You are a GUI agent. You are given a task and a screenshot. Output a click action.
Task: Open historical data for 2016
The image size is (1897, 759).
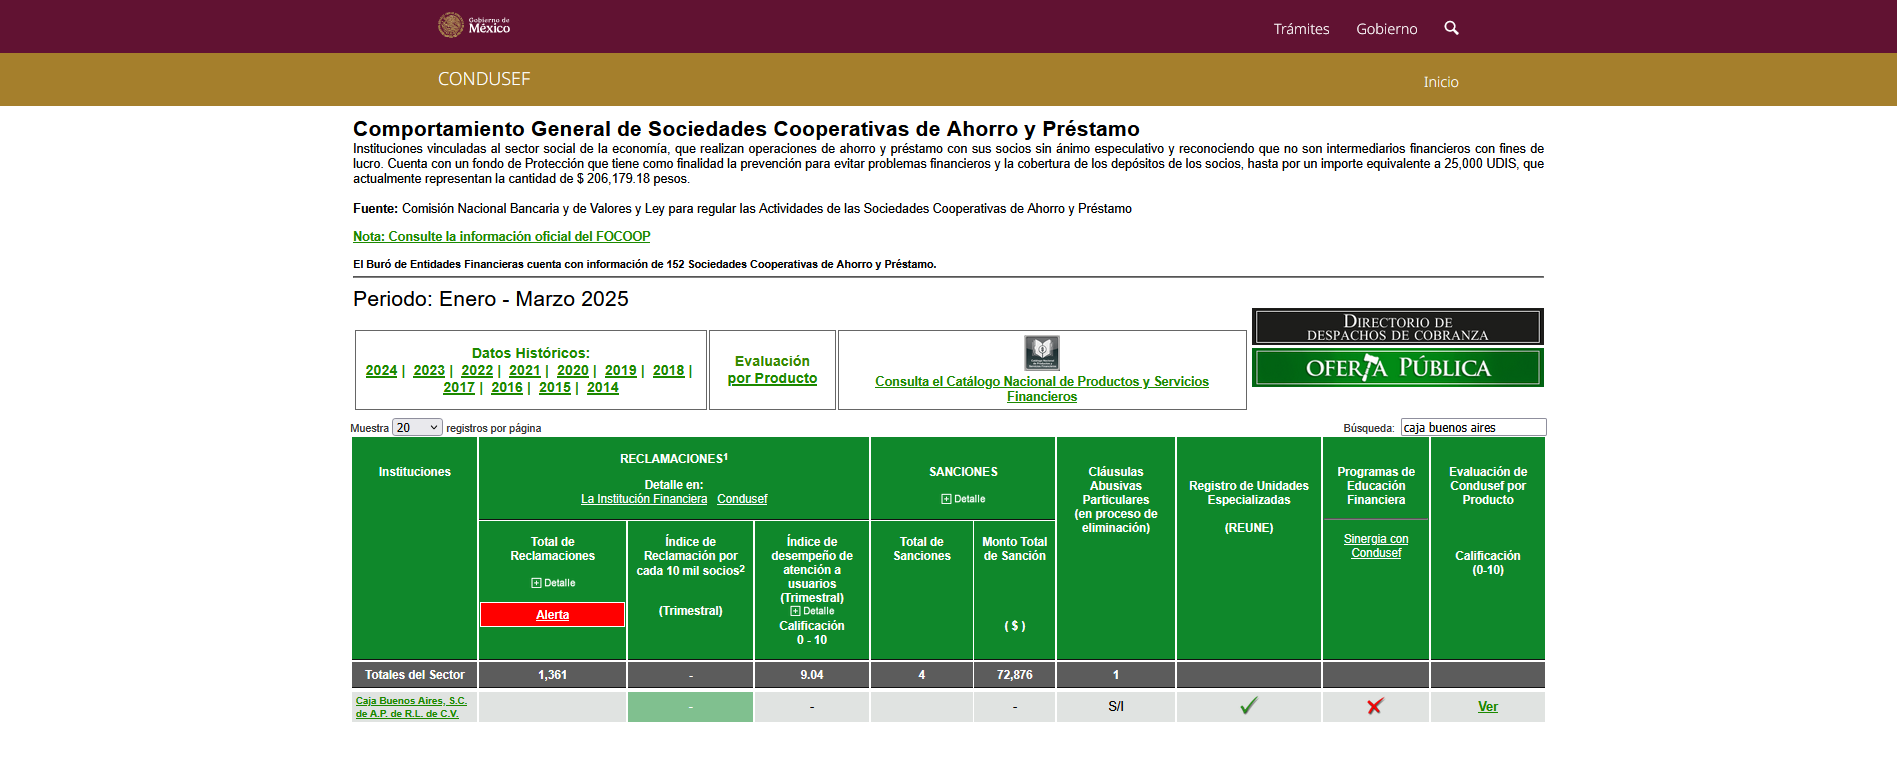click(507, 388)
